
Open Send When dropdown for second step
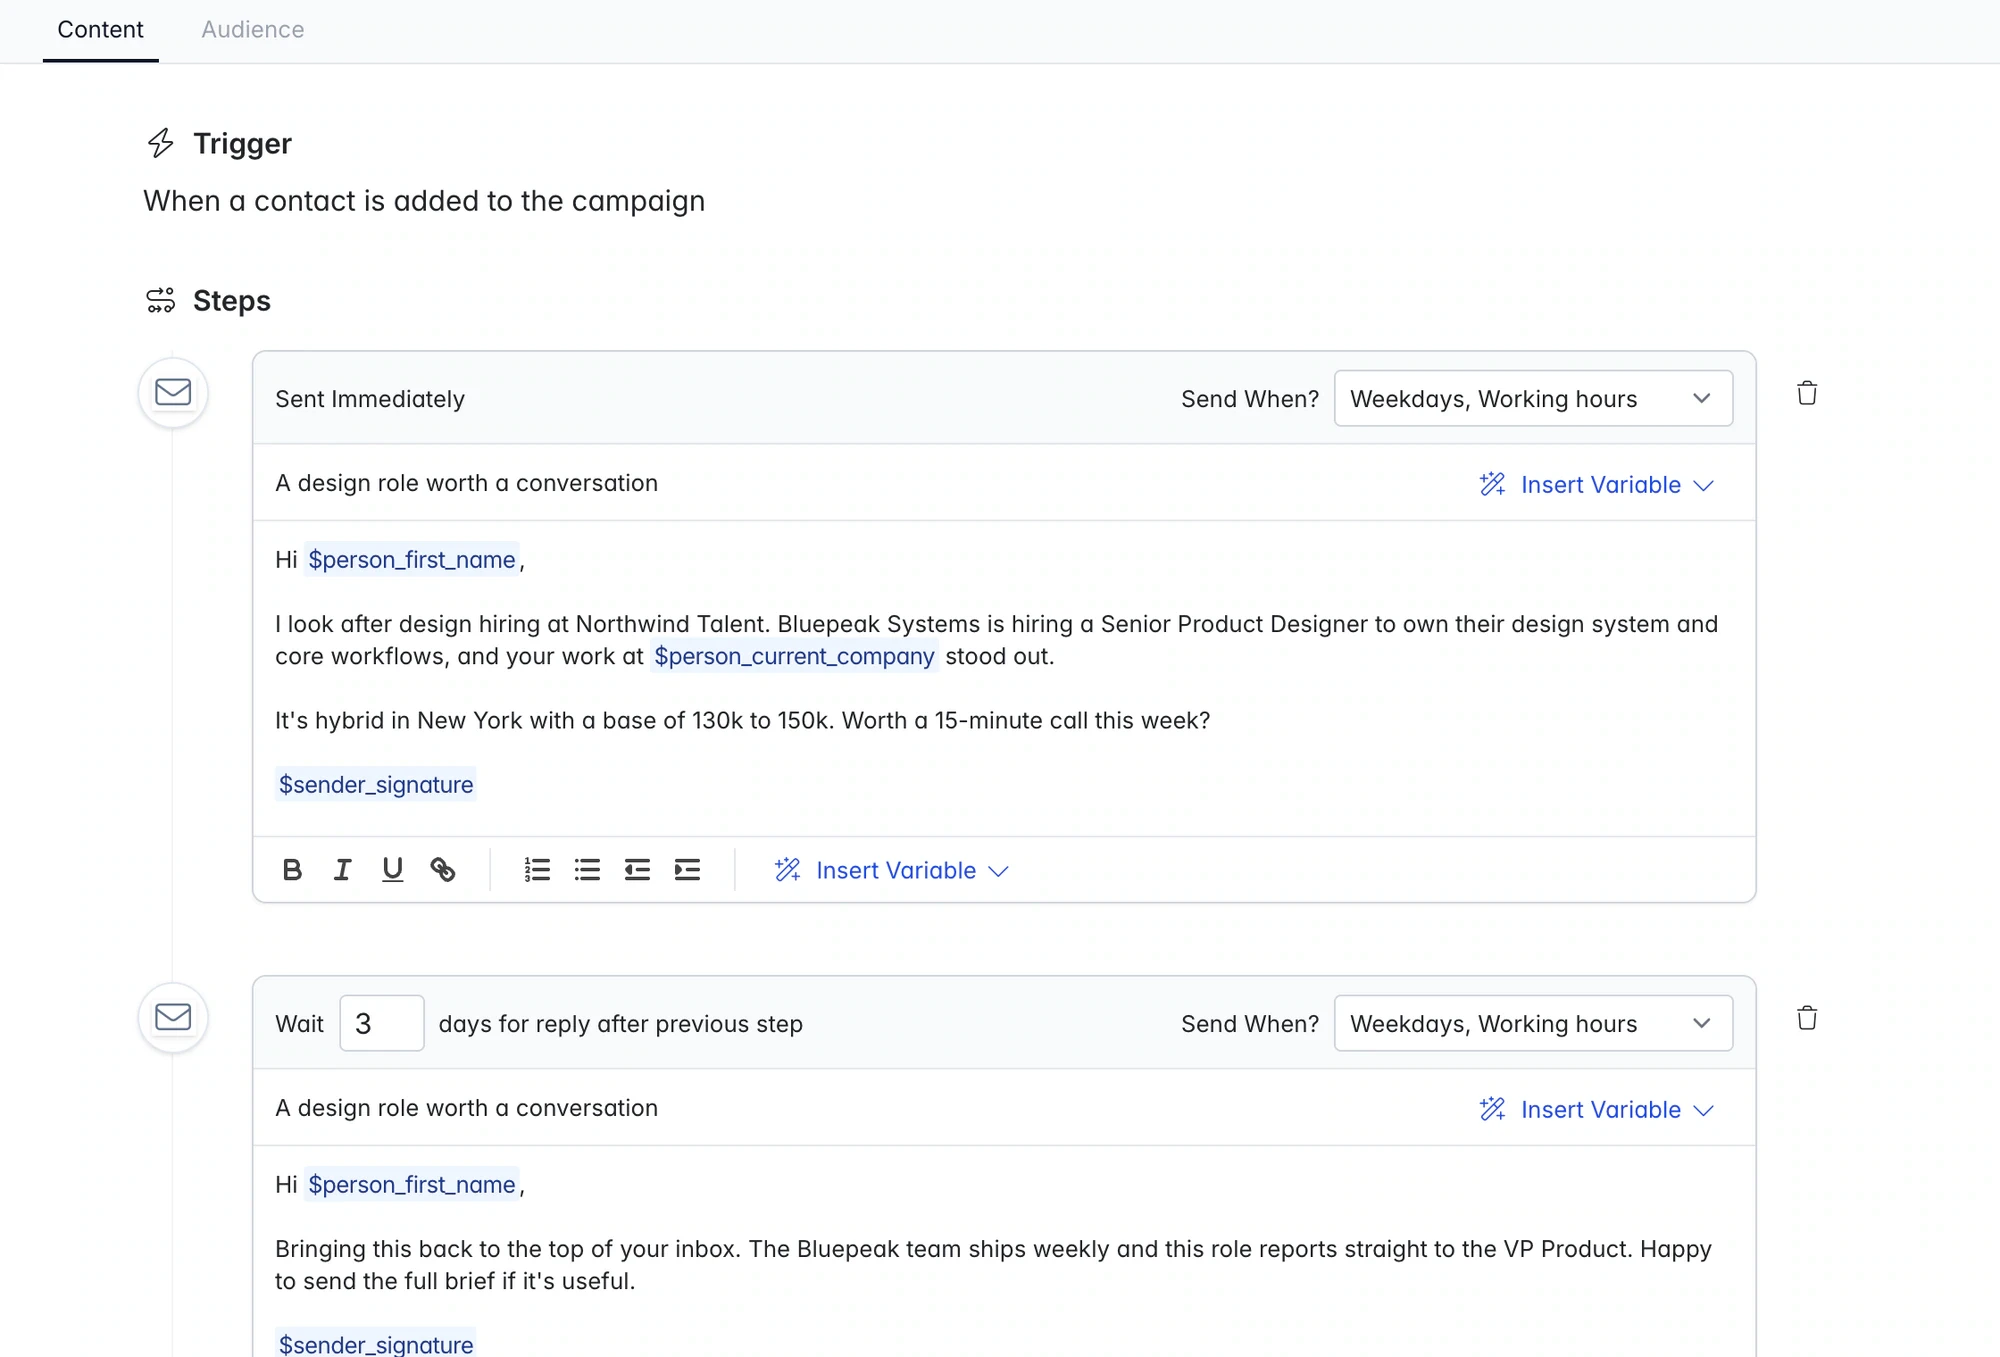pyautogui.click(x=1533, y=1023)
